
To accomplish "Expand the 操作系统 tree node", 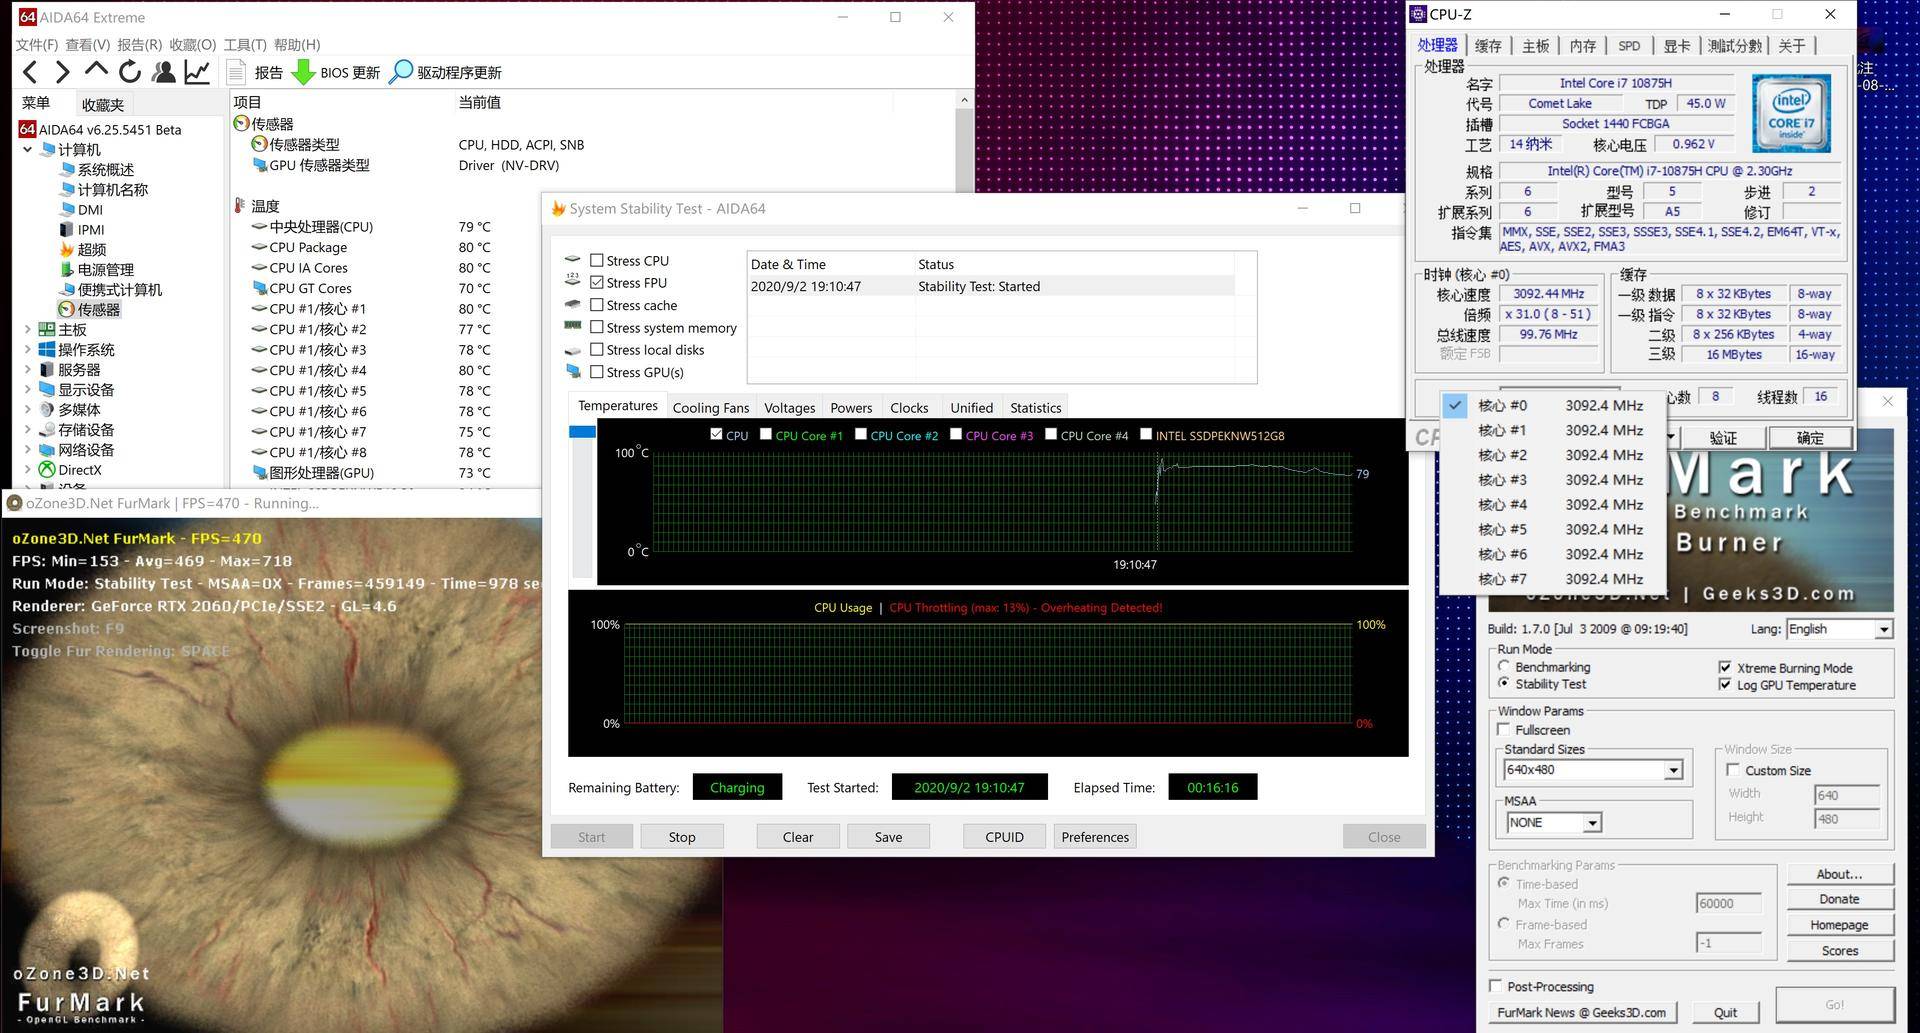I will (x=27, y=350).
